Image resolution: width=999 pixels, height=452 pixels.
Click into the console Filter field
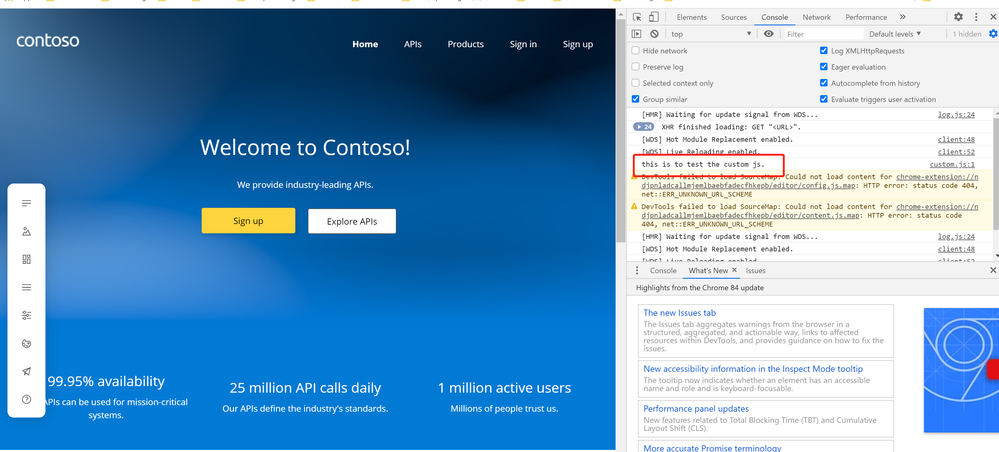(823, 34)
